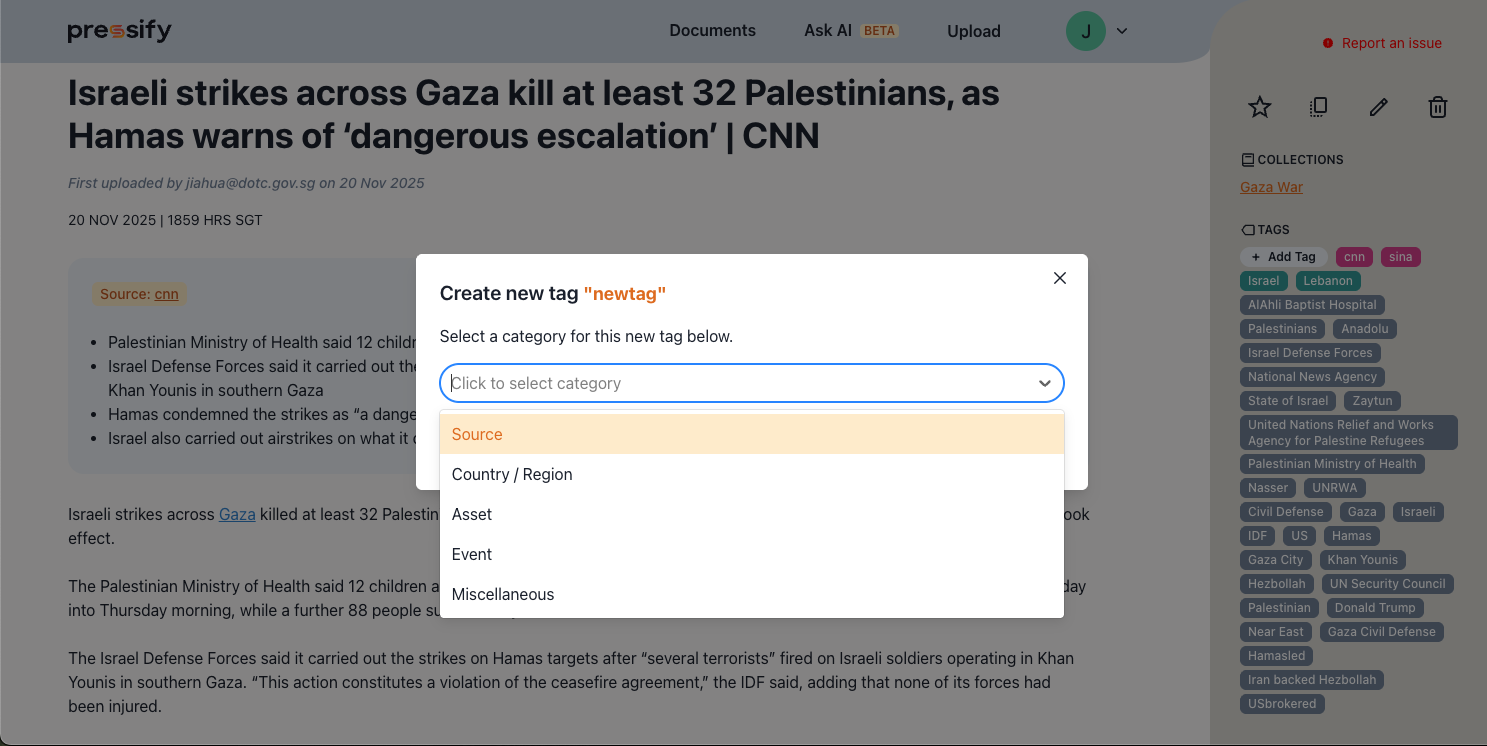
Task: Click the Pressify logo
Action: click(x=119, y=31)
